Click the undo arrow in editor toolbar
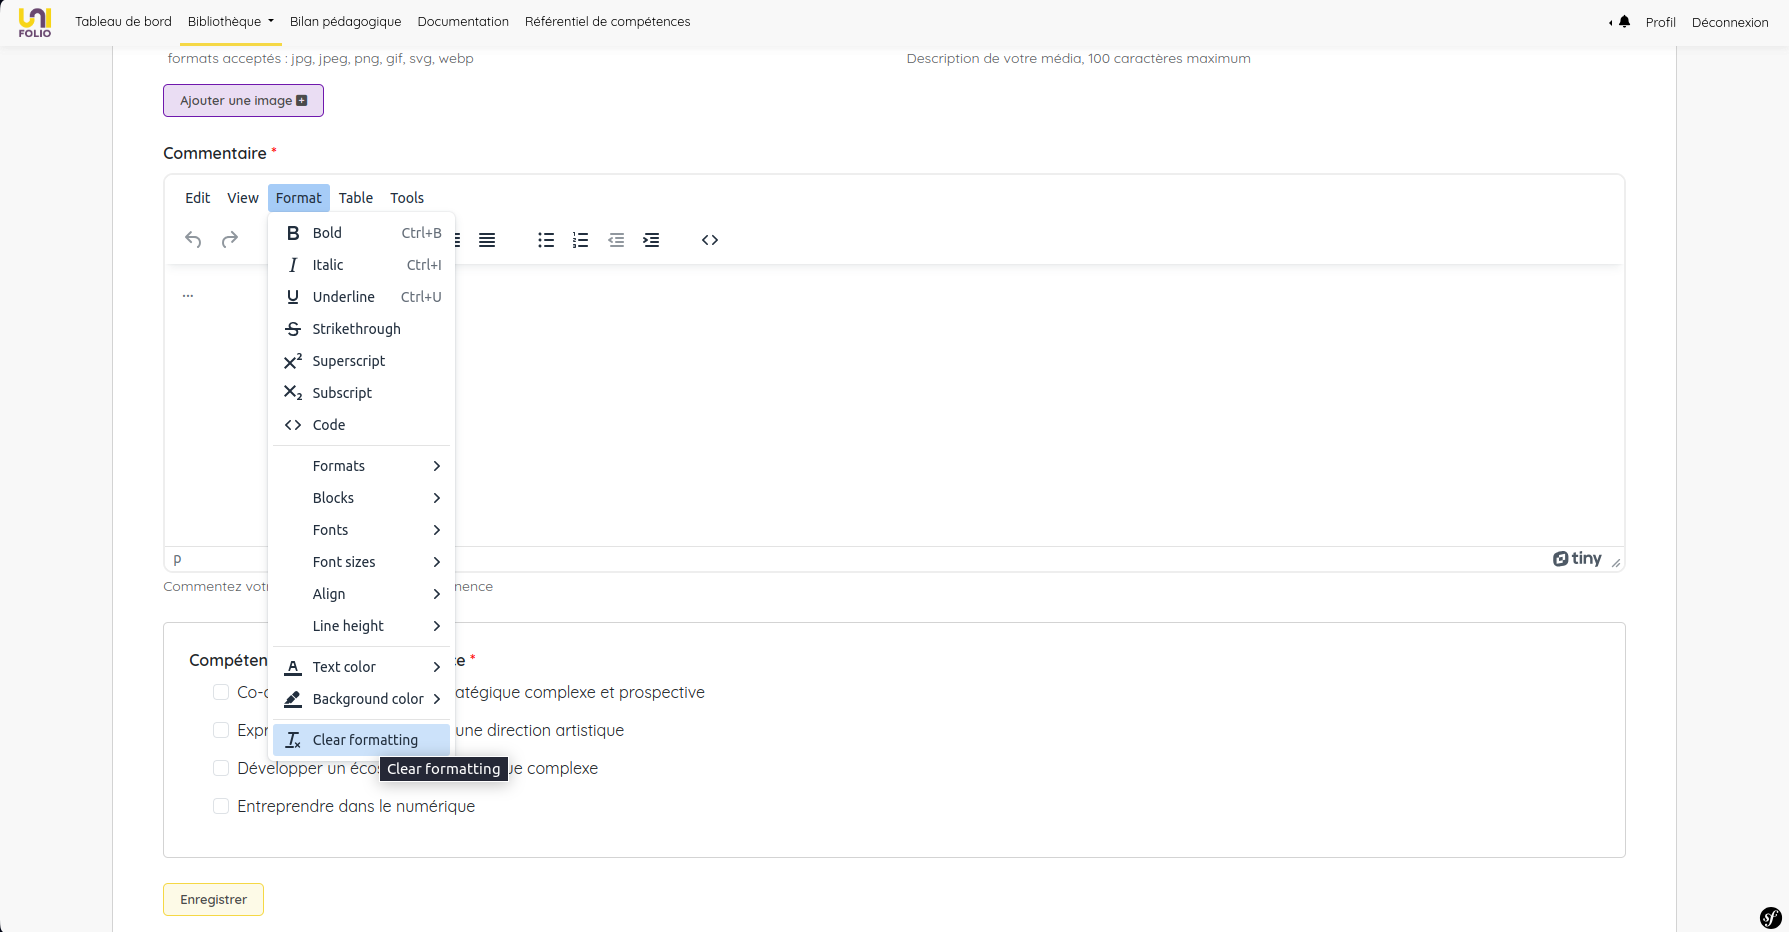Image resolution: width=1789 pixels, height=932 pixels. (x=193, y=240)
